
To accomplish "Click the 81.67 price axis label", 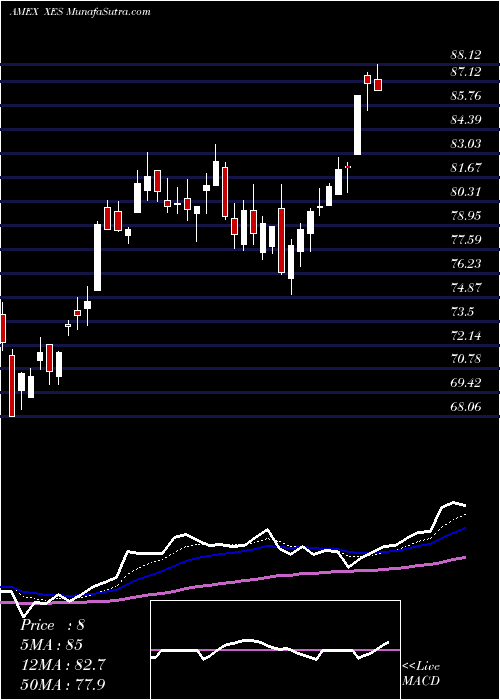I will pos(466,168).
